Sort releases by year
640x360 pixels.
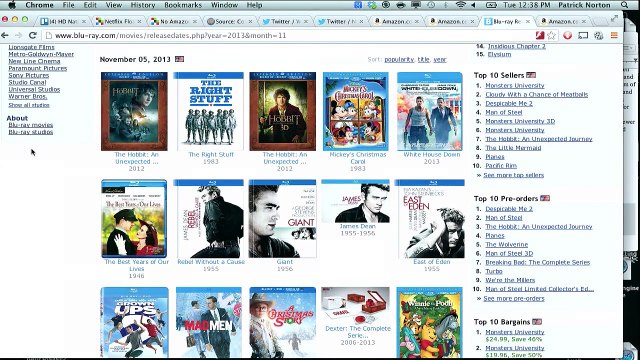440,60
